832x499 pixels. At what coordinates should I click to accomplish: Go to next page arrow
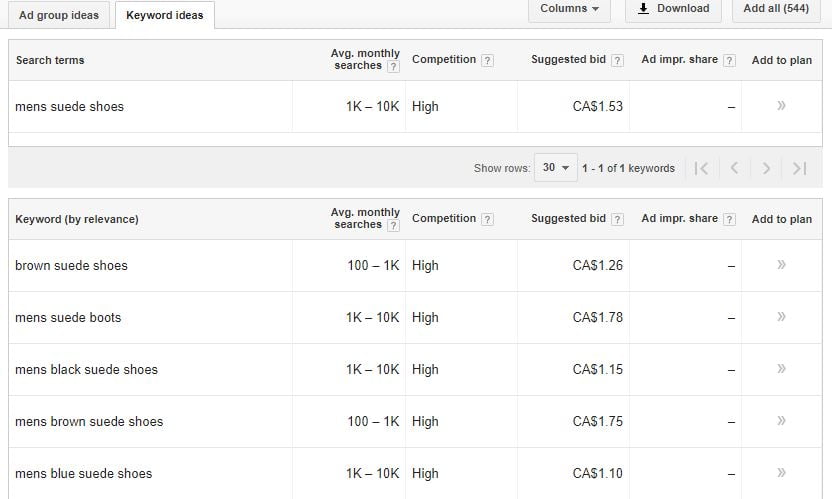[x=766, y=168]
